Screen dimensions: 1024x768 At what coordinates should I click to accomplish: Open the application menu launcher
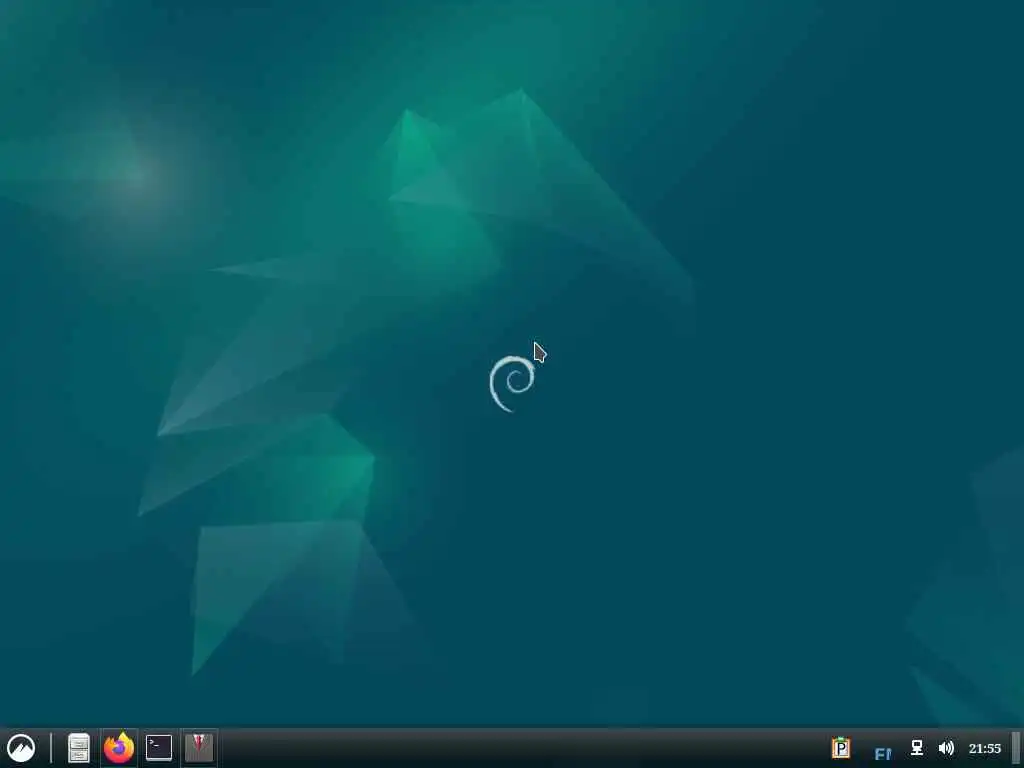click(x=21, y=748)
